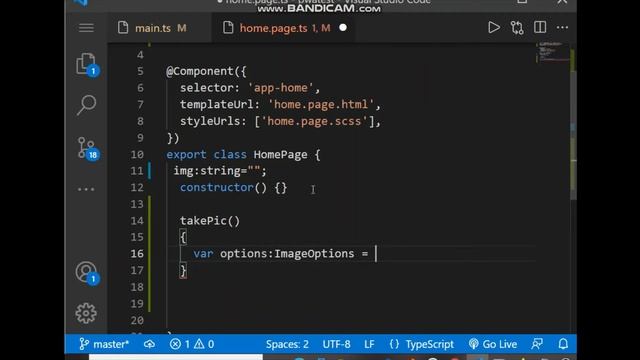Click the minimap code overview
The width and height of the screenshot is (640, 360).
pos(553,52)
